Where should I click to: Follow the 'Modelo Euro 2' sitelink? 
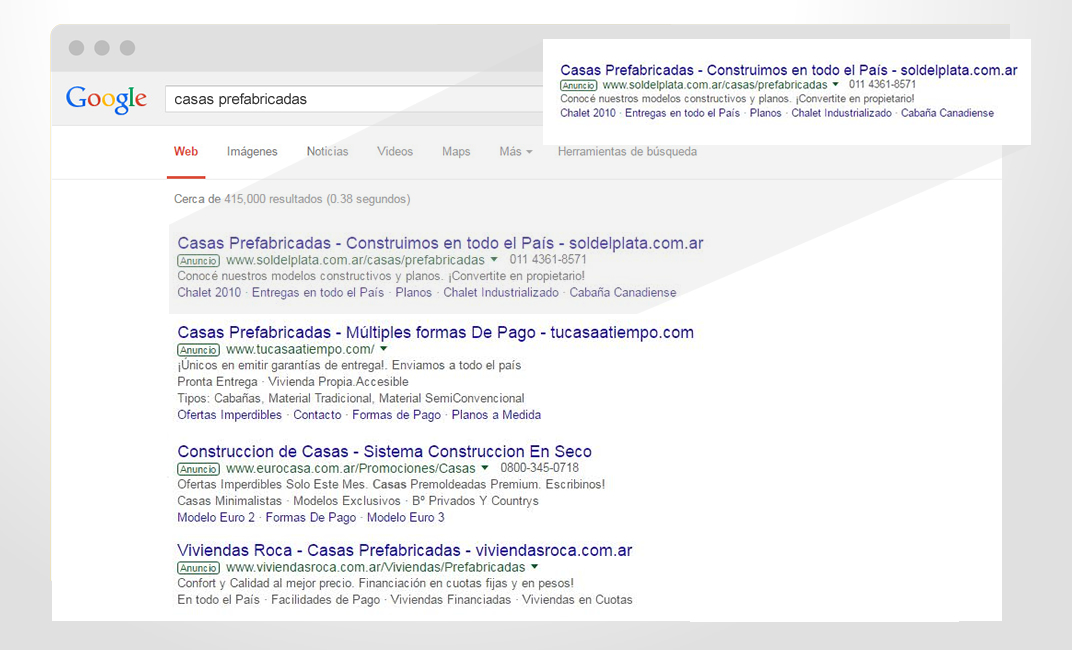(216, 517)
